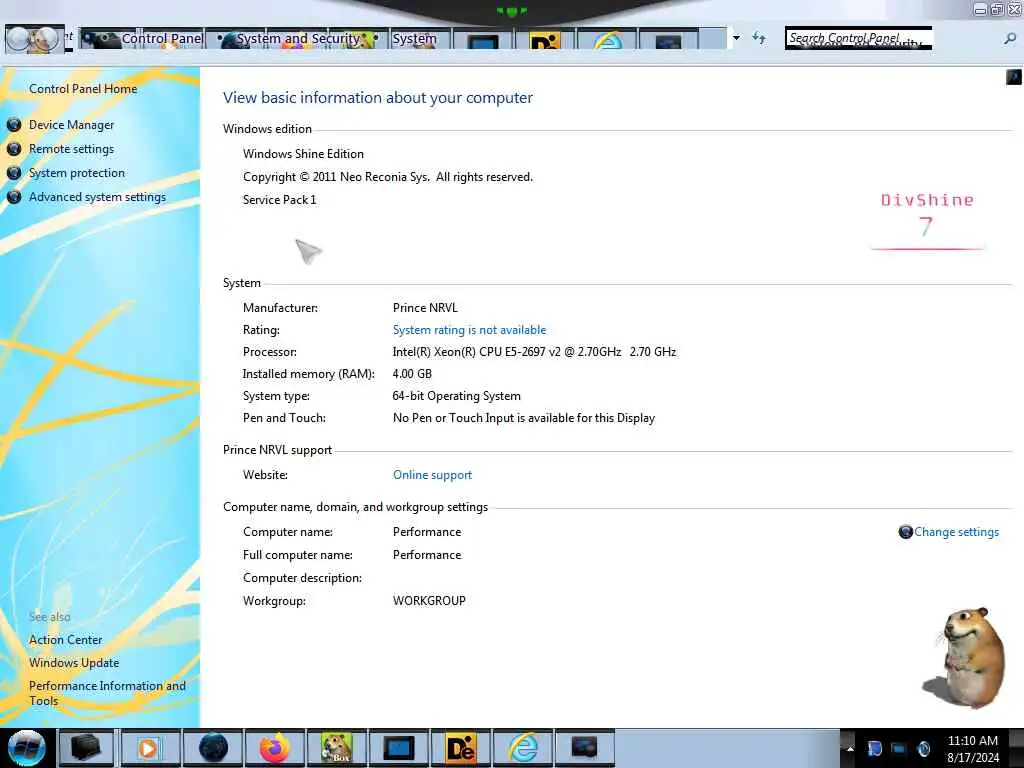The image size is (1024, 768).
Task: Open Control Panel Home
Action: click(x=83, y=89)
